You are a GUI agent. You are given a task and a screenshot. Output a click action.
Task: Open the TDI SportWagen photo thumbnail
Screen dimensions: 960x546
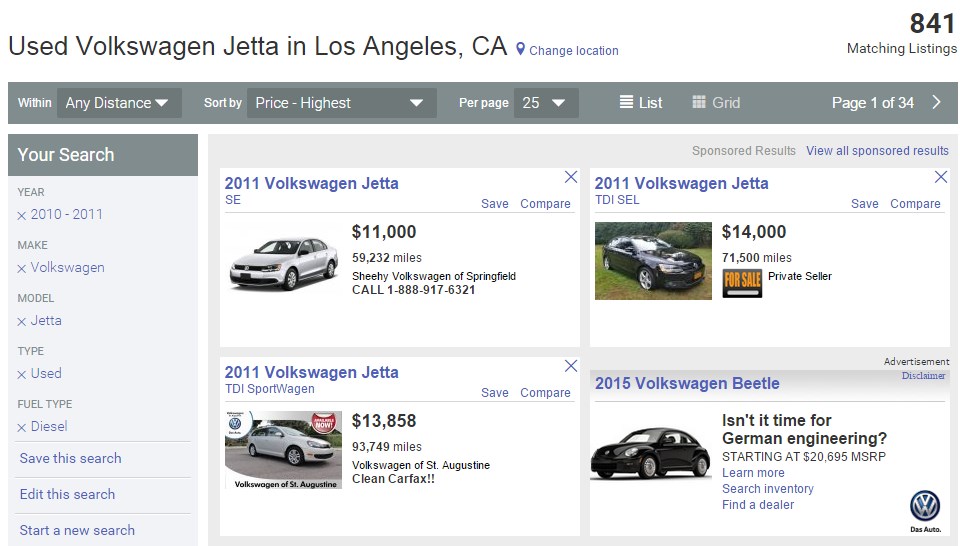click(x=283, y=450)
